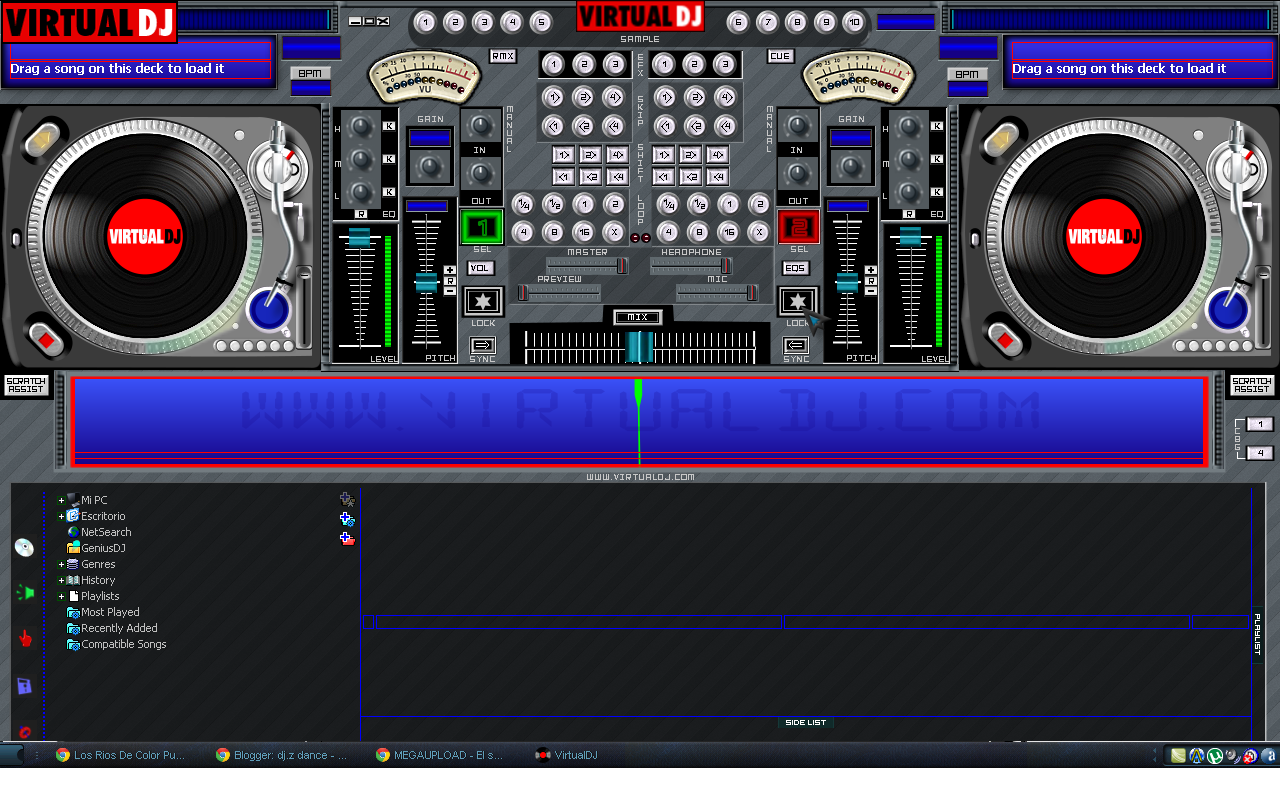Click the MASTER volume slider

coord(587,266)
